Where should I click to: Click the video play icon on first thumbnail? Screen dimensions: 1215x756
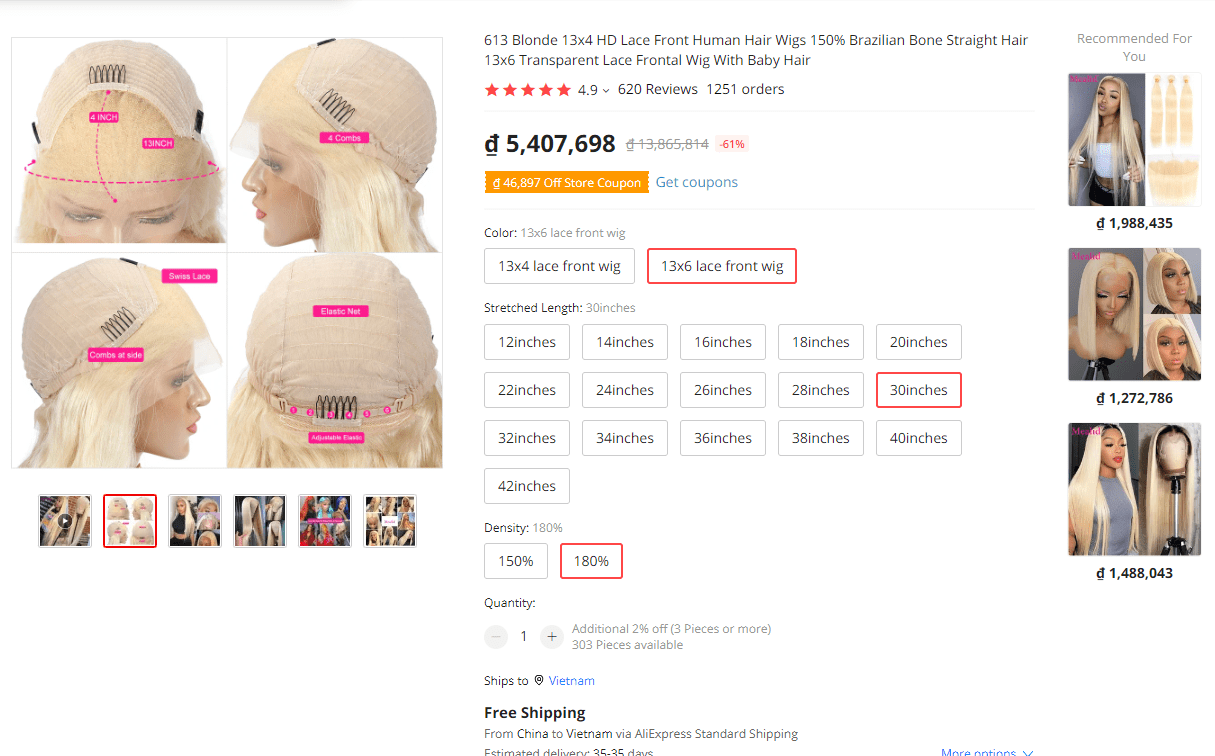[64, 520]
